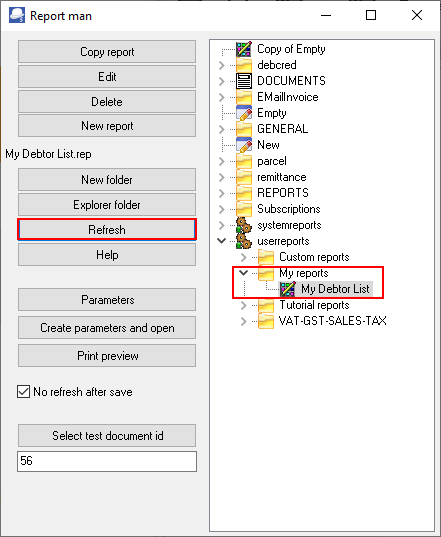Image resolution: width=441 pixels, height=537 pixels.
Task: Click the systemreports gears icon
Action: pyautogui.click(x=244, y=225)
